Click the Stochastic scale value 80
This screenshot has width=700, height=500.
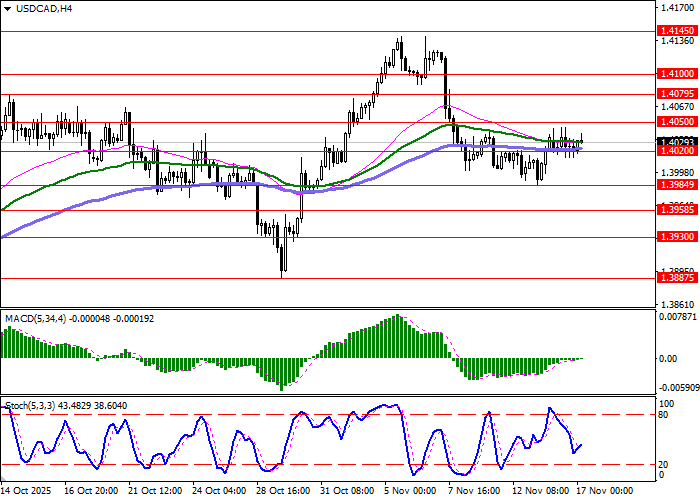(x=664, y=416)
